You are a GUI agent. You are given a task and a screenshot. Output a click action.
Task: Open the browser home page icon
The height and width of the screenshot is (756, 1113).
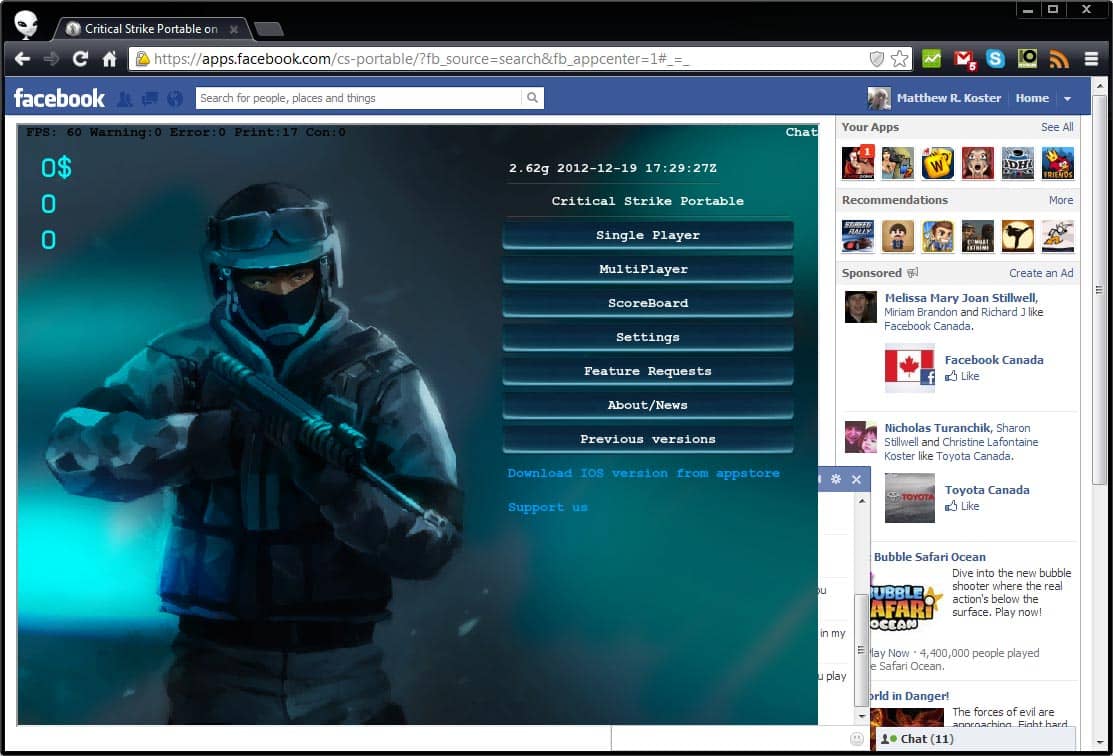click(109, 59)
